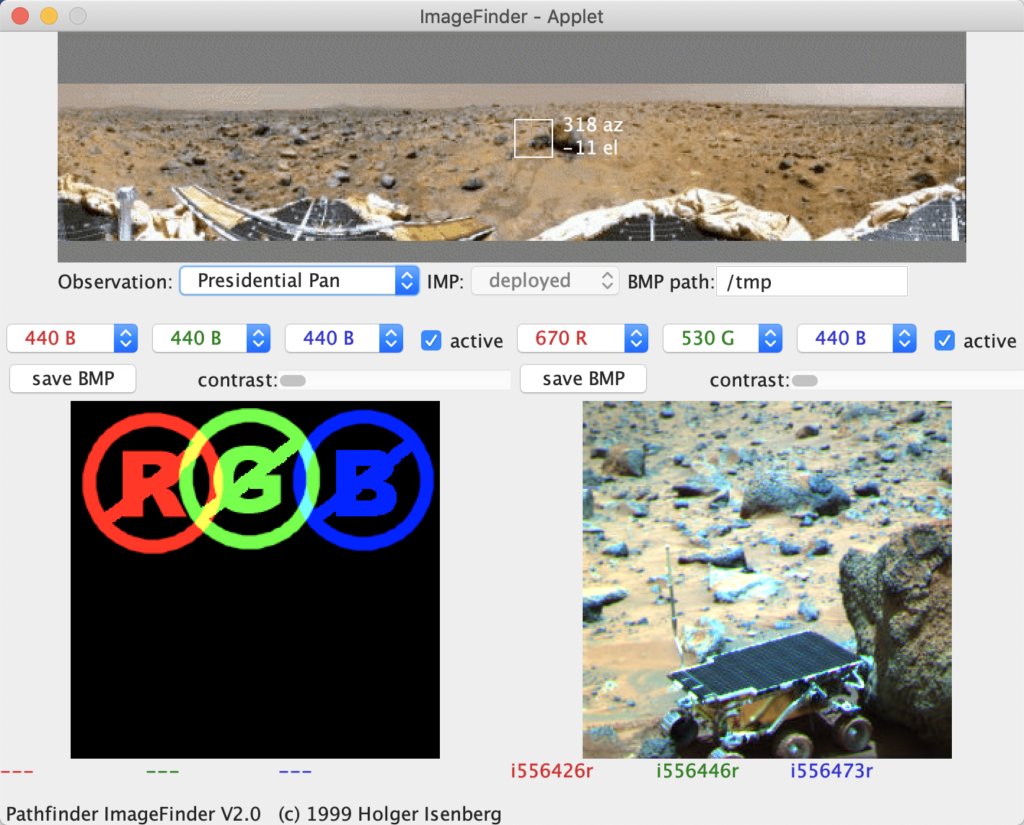Click the white selection box on the panorama
This screenshot has width=1024, height=825.
click(533, 138)
